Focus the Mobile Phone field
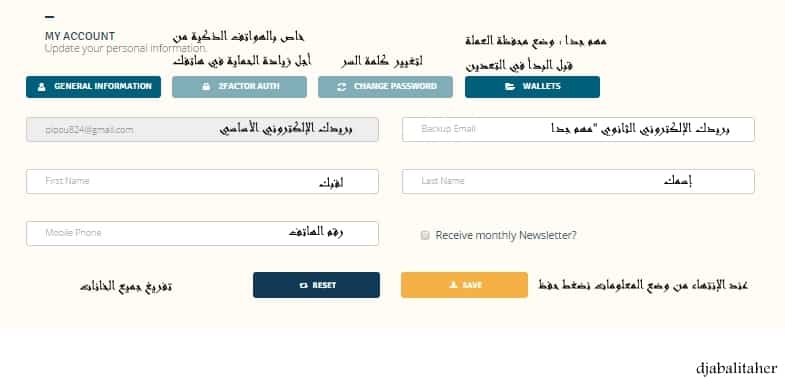This screenshot has width=785, height=378. 202,233
